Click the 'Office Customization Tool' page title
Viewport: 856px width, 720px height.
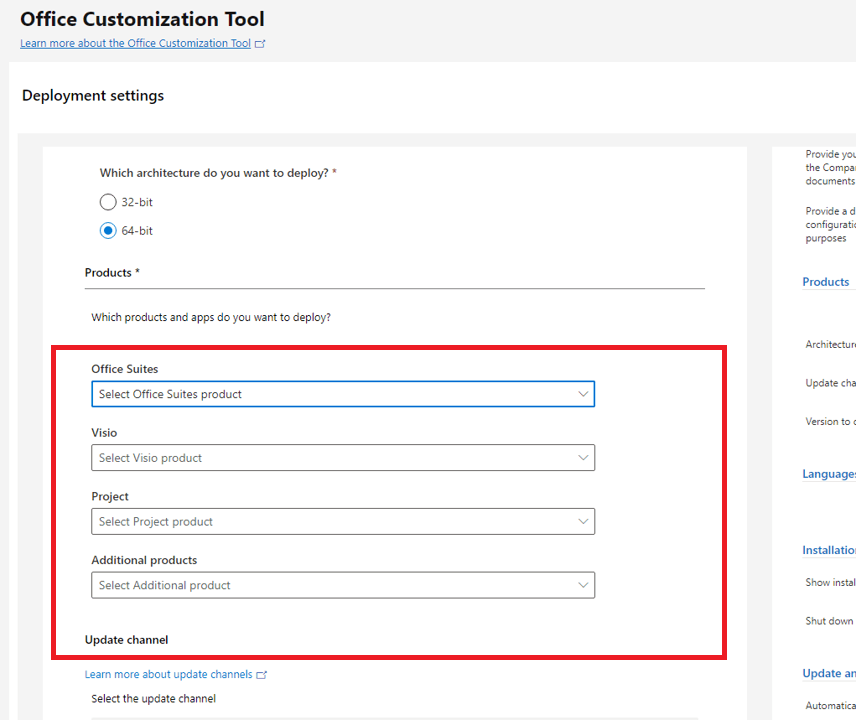pos(142,19)
